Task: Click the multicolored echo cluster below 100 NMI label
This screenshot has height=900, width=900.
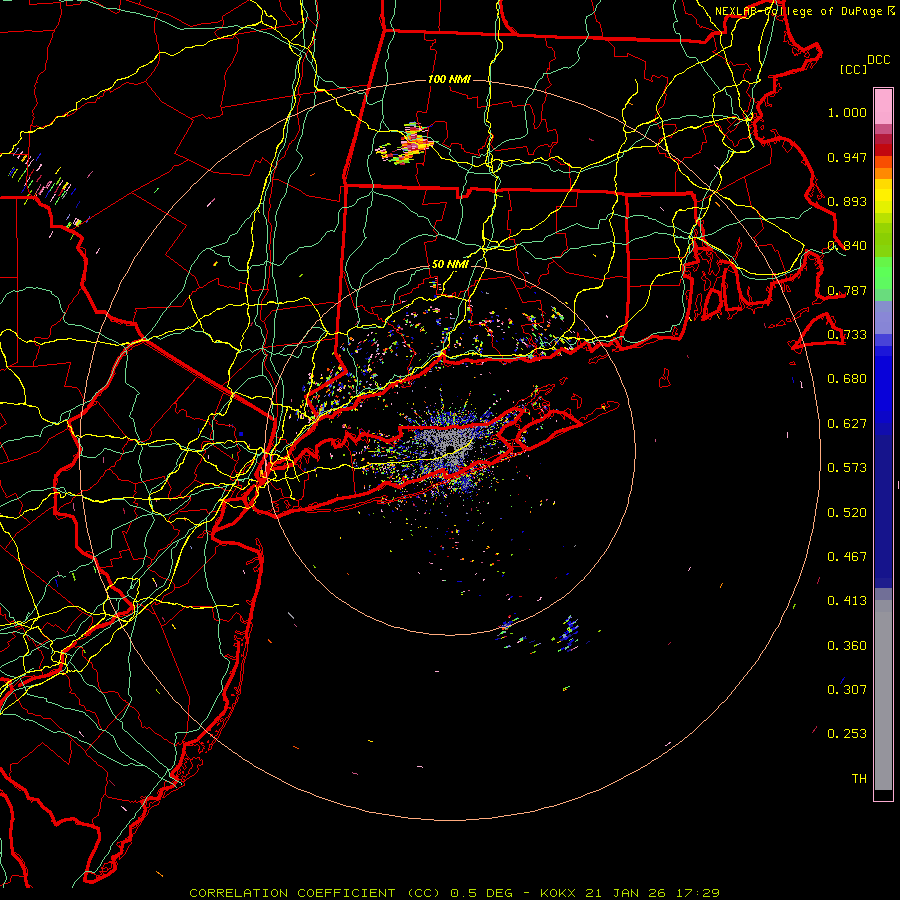Action: [x=405, y=143]
